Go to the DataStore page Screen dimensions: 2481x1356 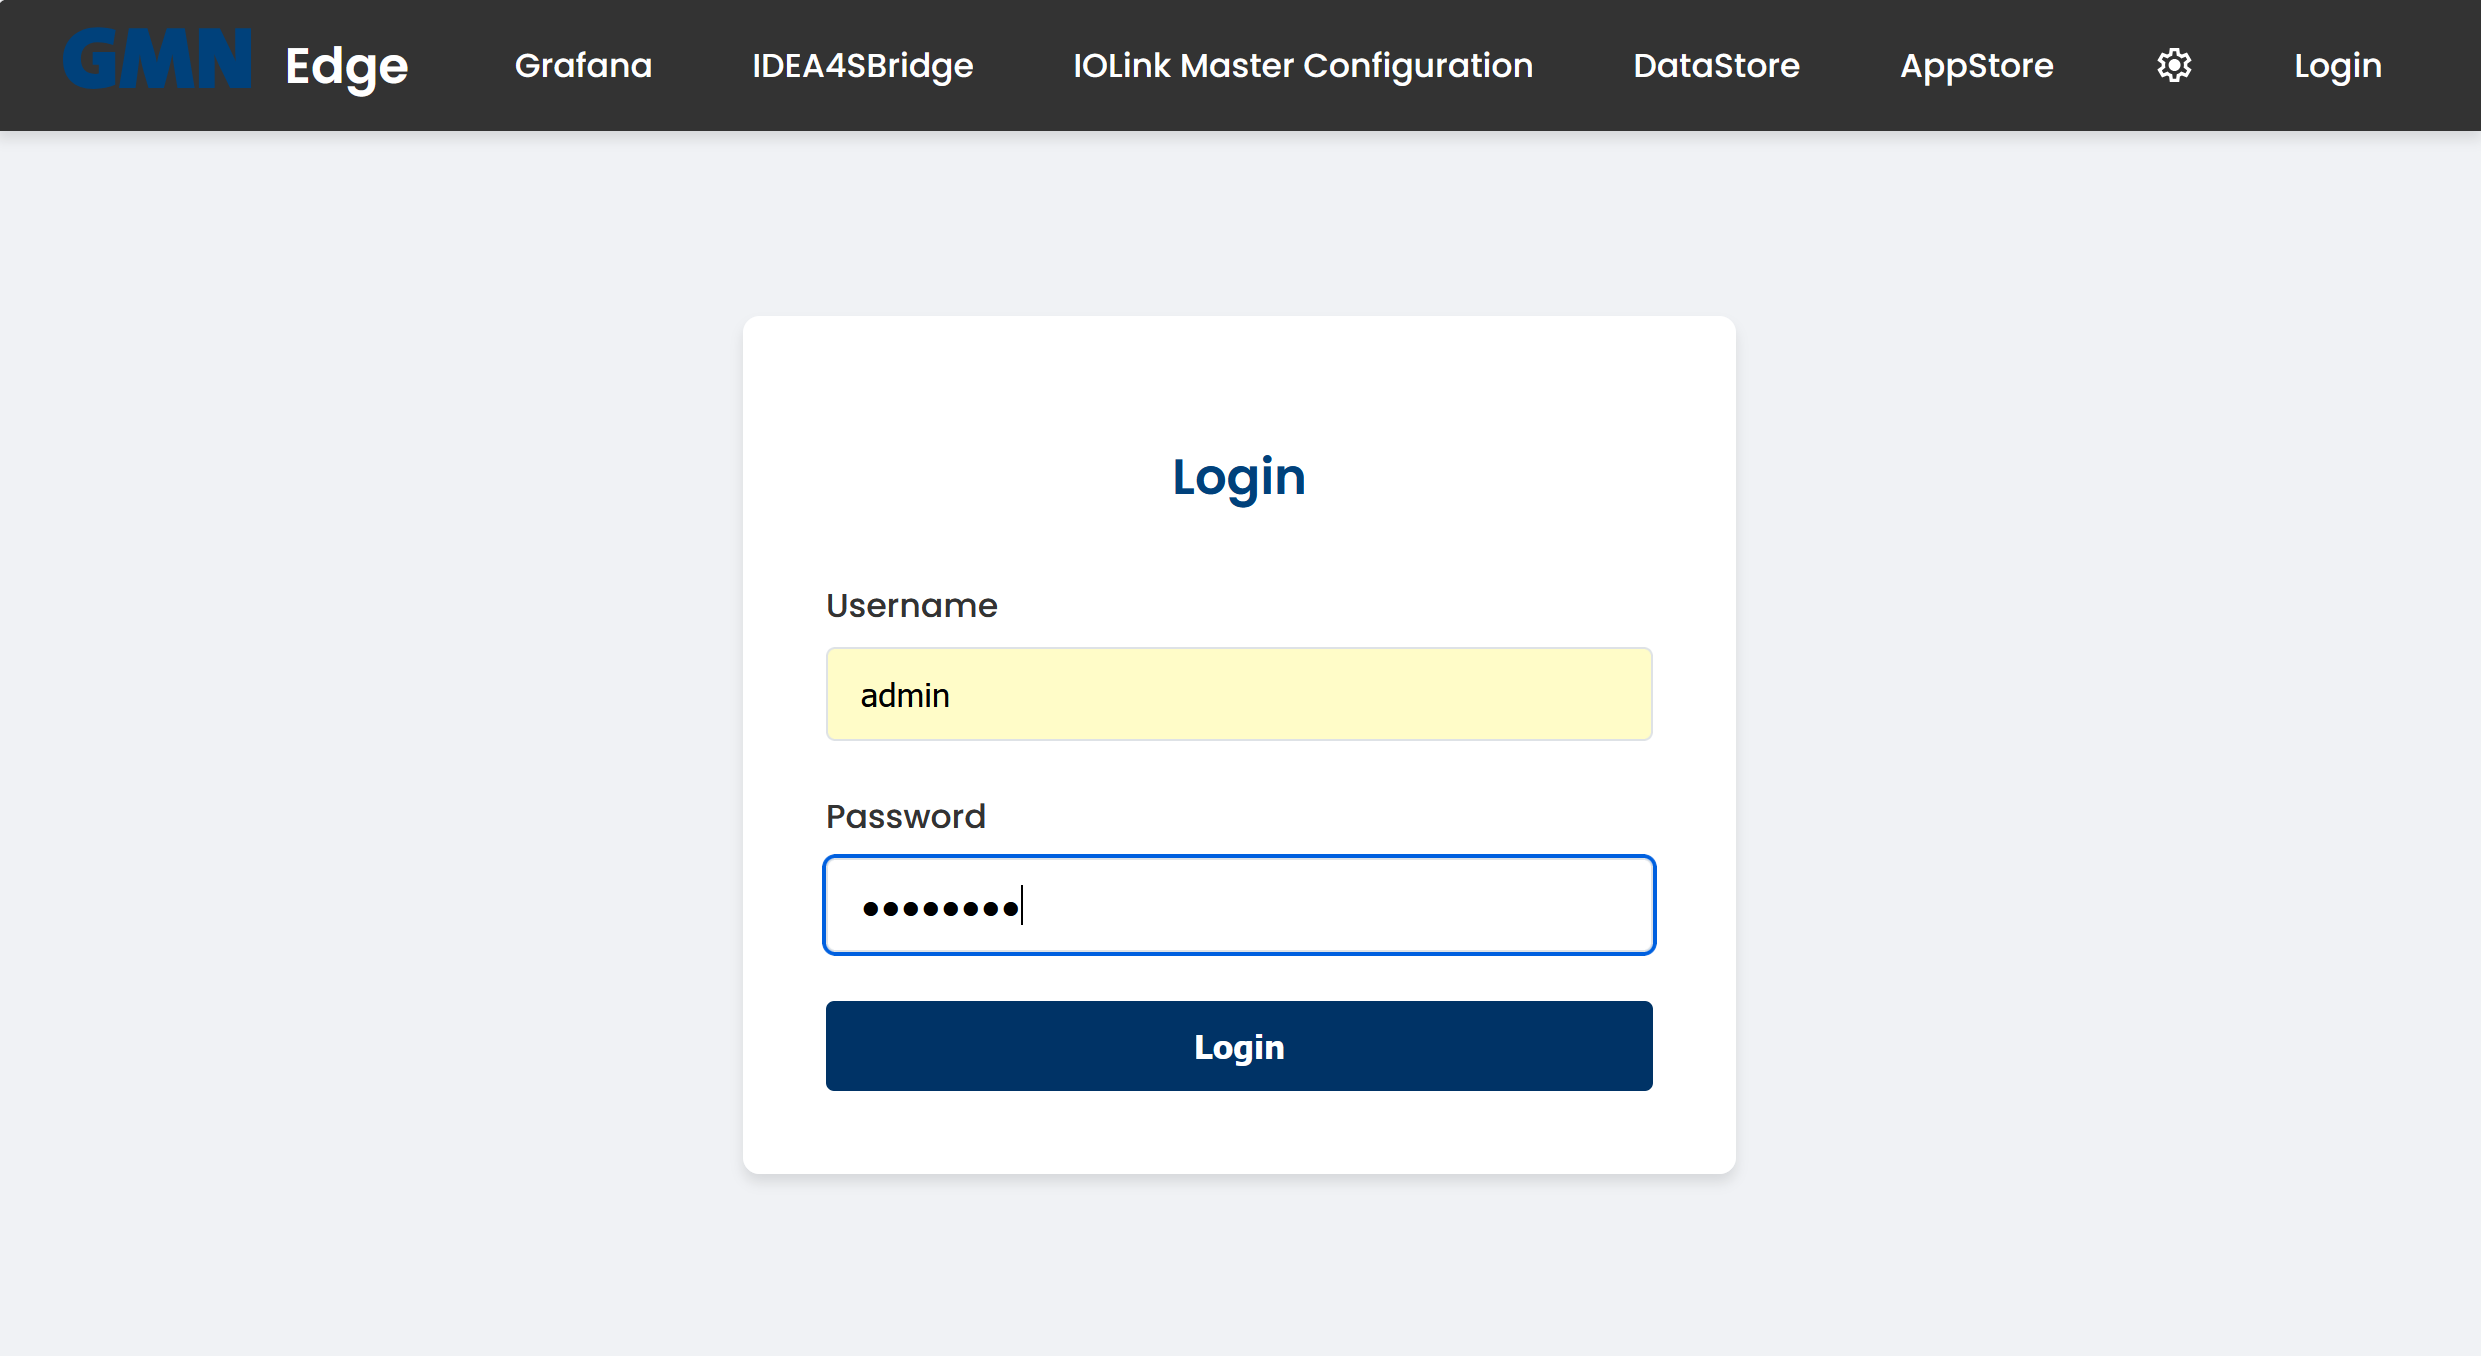click(1715, 66)
